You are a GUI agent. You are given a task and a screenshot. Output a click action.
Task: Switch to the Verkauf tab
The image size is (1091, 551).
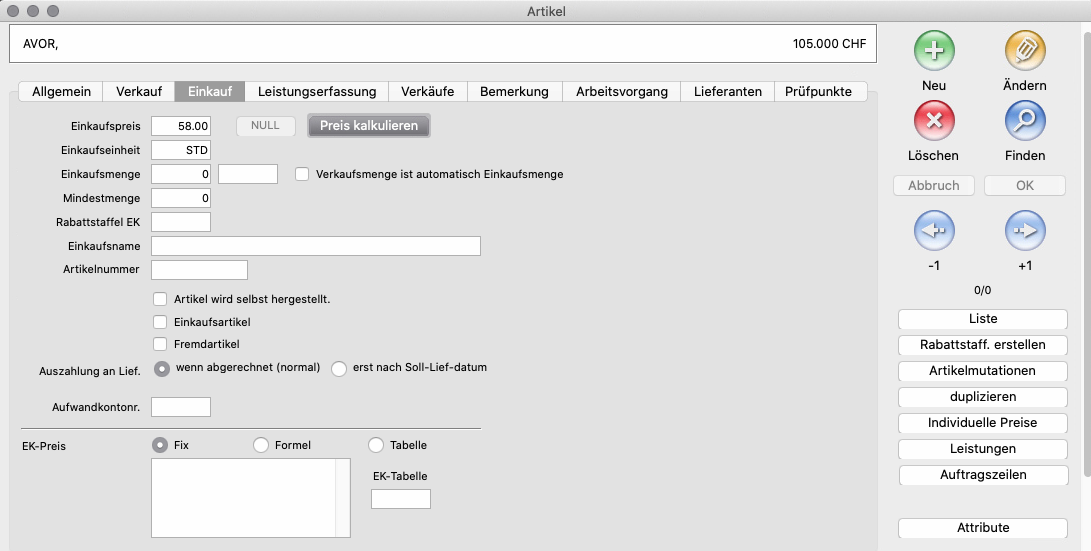pos(139,91)
